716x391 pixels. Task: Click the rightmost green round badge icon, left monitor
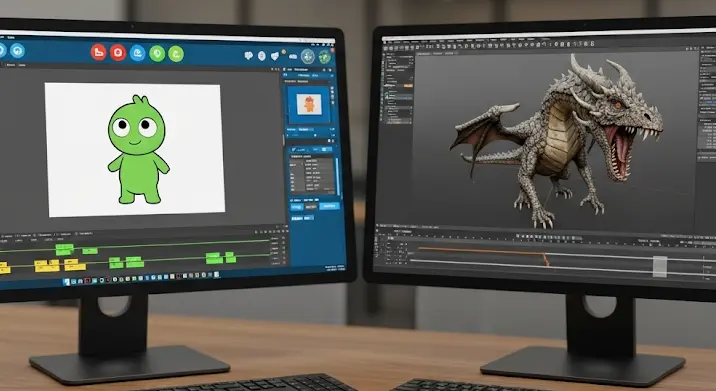325,57
